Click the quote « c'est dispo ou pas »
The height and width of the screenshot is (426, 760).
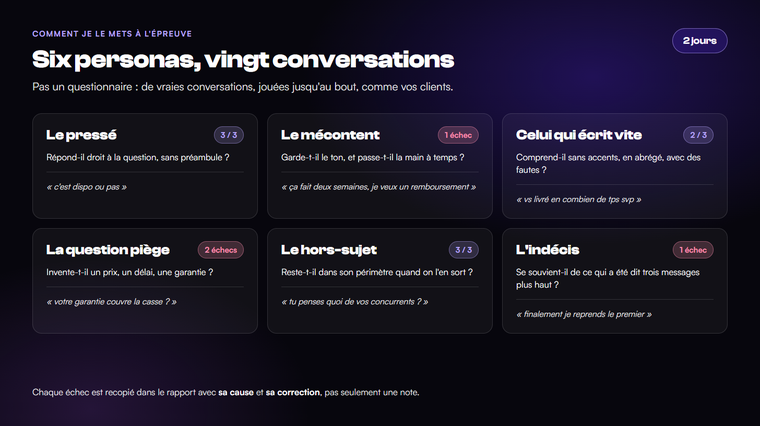click(86, 187)
